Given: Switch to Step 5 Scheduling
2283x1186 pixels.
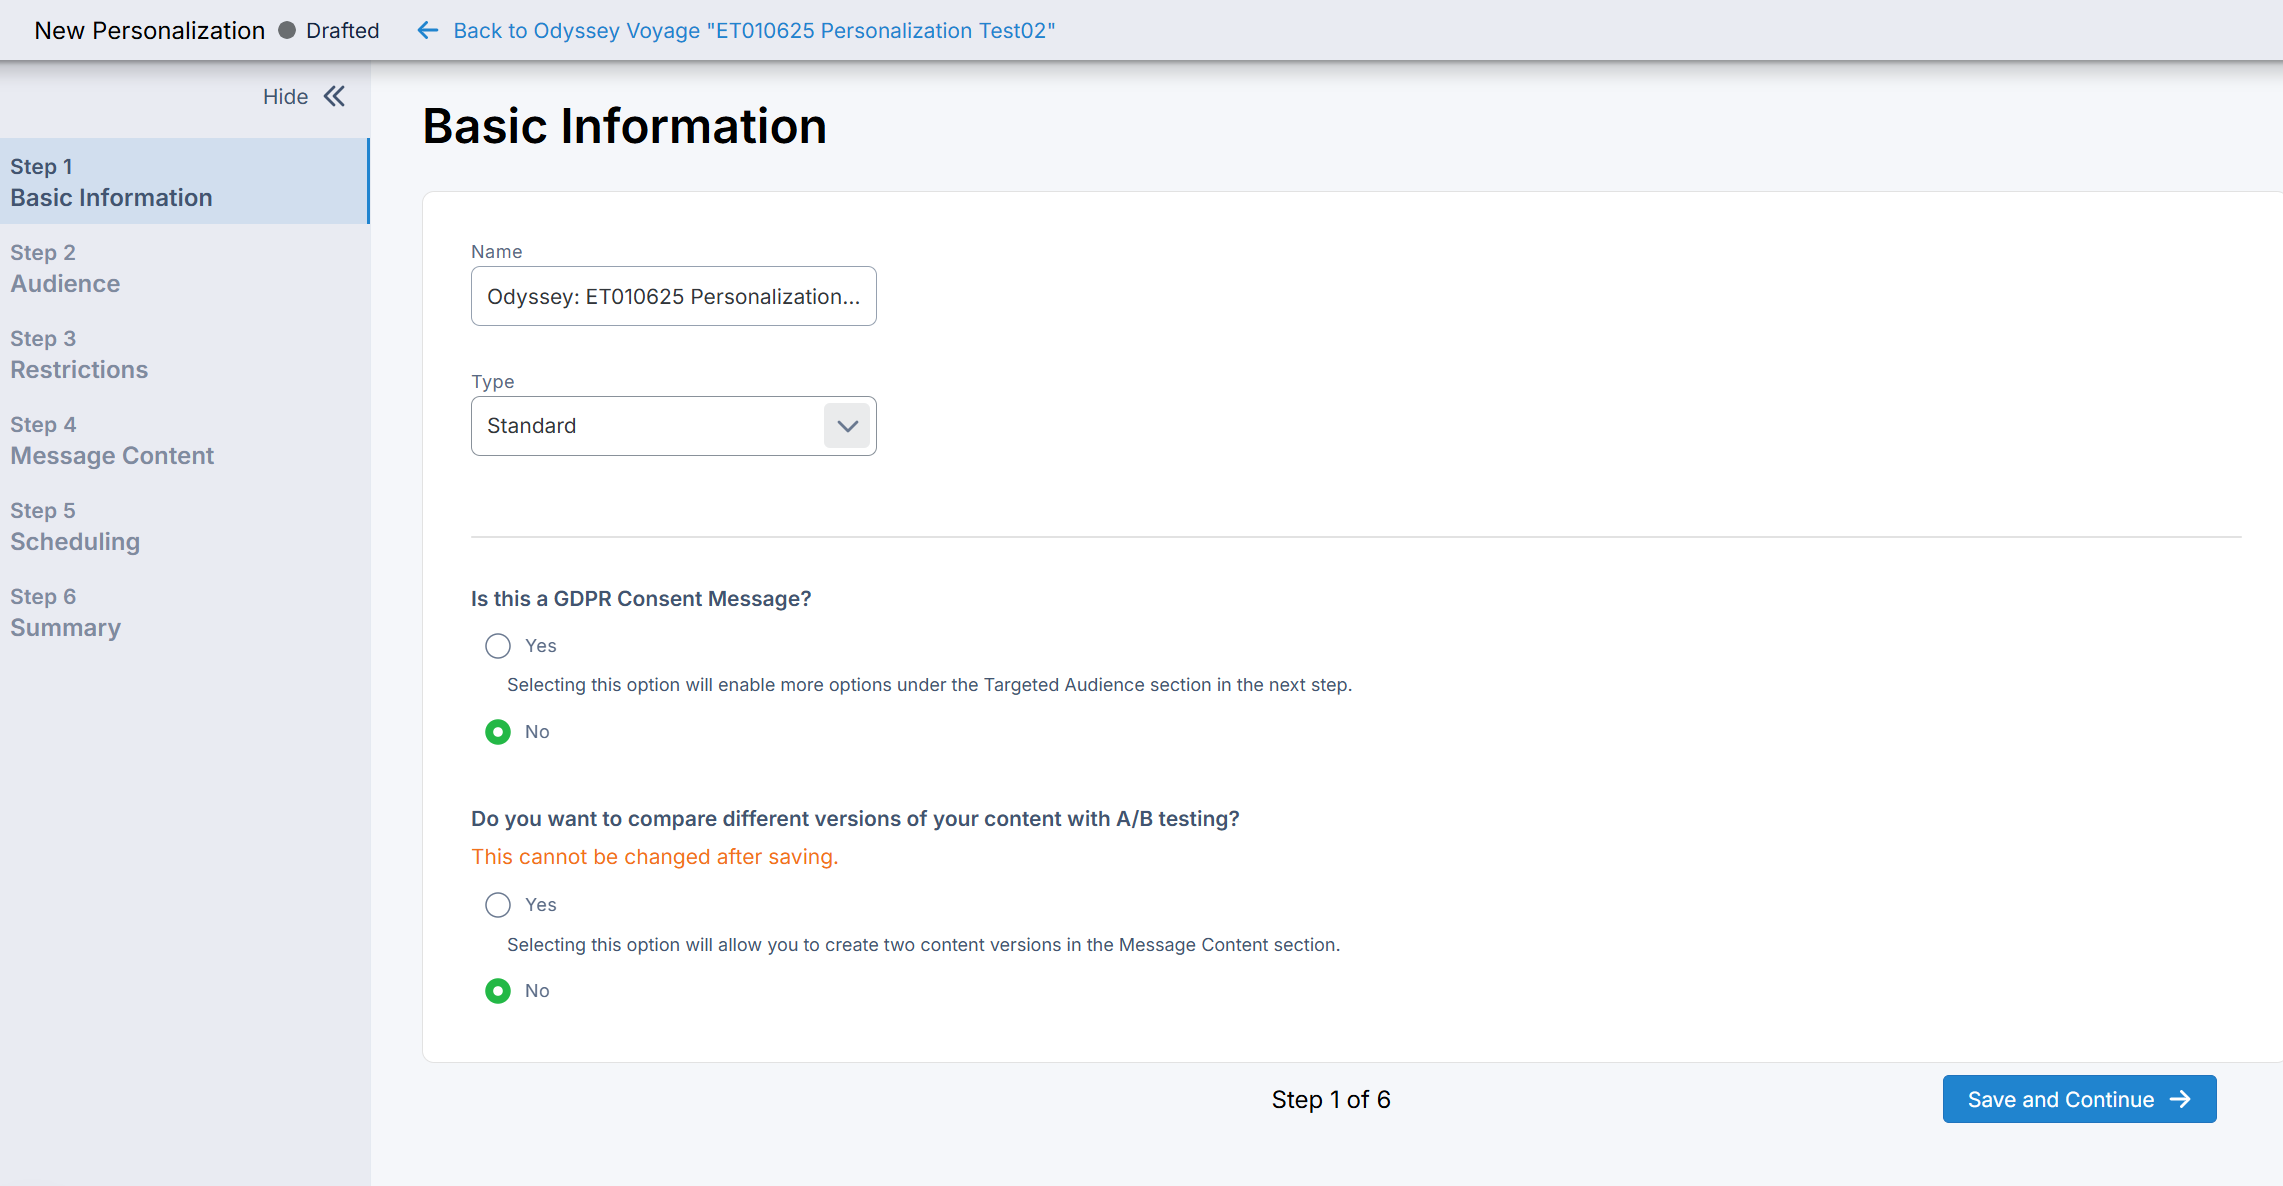Looking at the screenshot, I should point(75,526).
